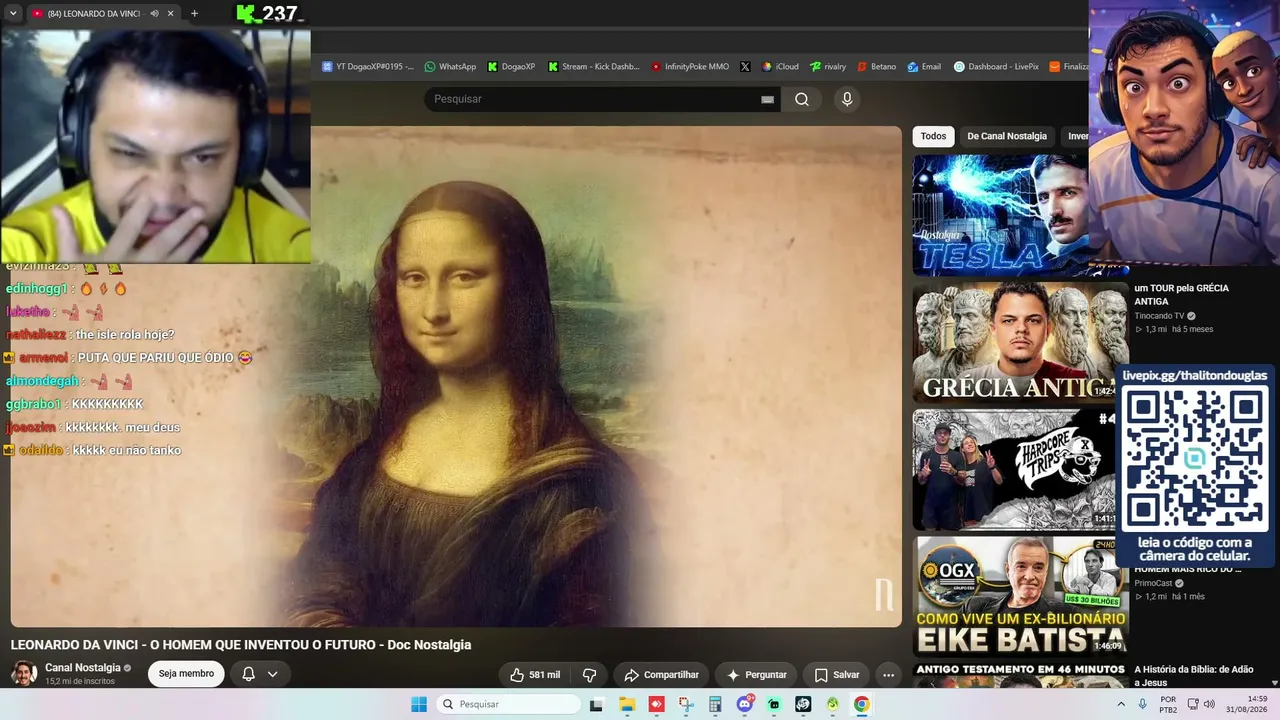Image resolution: width=1280 pixels, height=720 pixels.
Task: Open the Email bookmark
Action: tap(924, 67)
